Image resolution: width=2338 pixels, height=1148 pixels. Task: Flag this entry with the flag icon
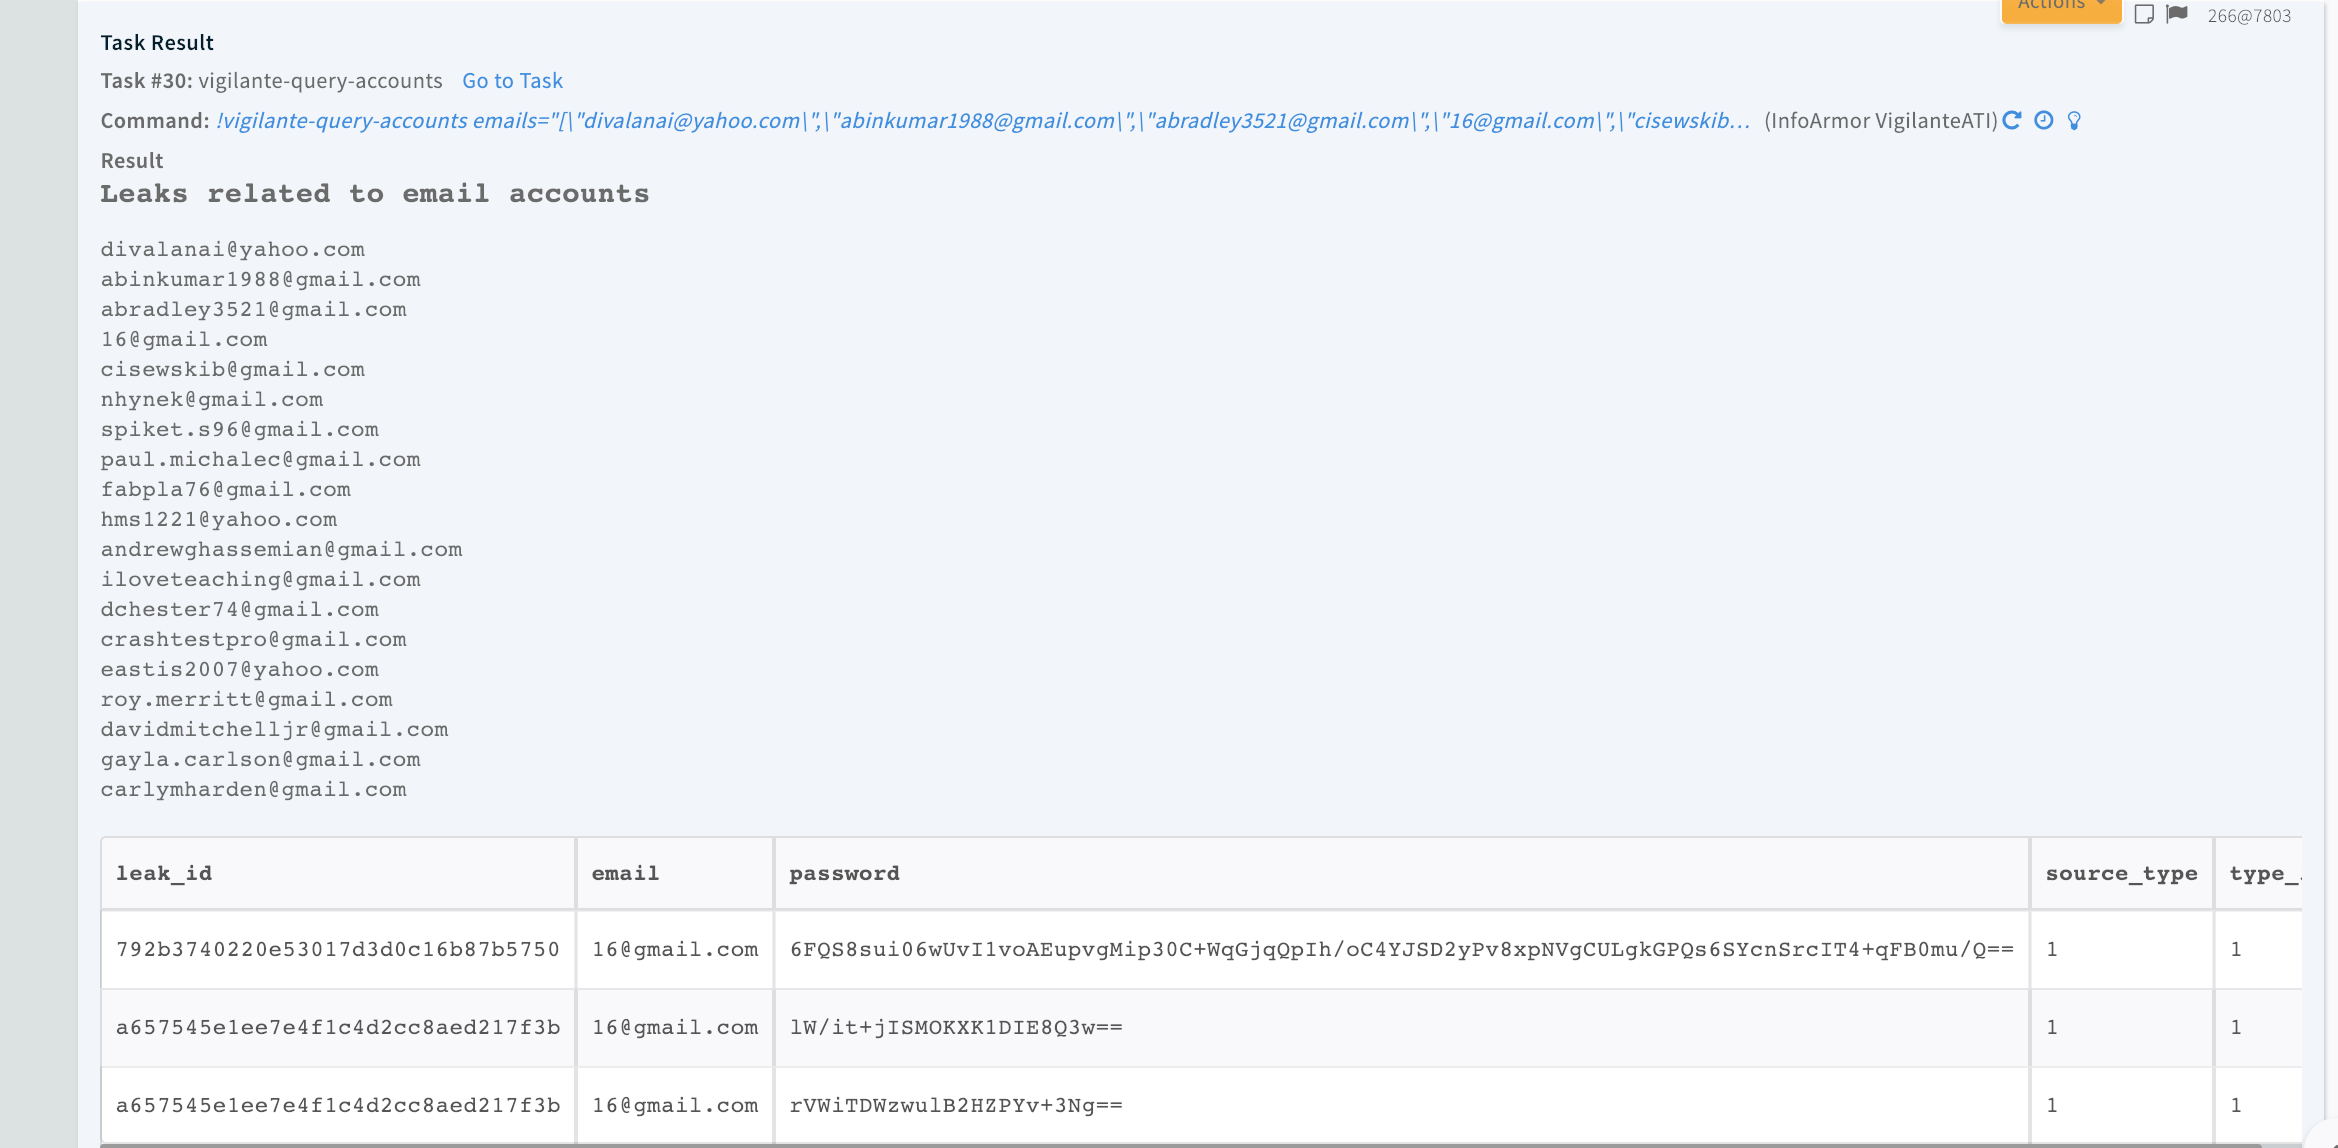coord(2177,14)
